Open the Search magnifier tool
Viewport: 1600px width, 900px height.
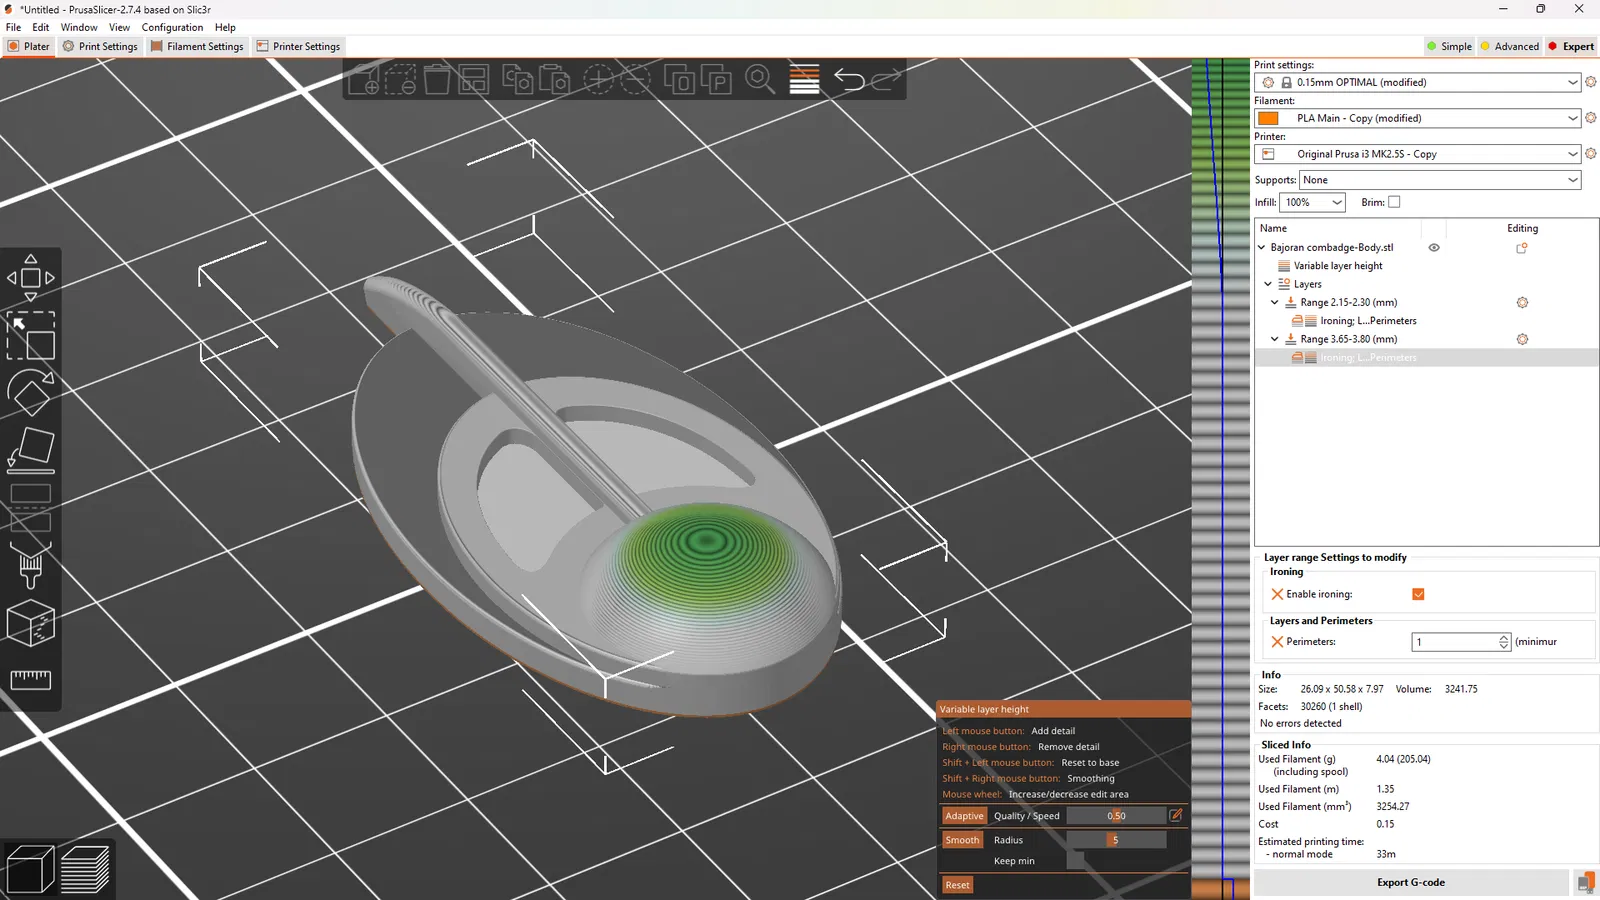(x=760, y=79)
